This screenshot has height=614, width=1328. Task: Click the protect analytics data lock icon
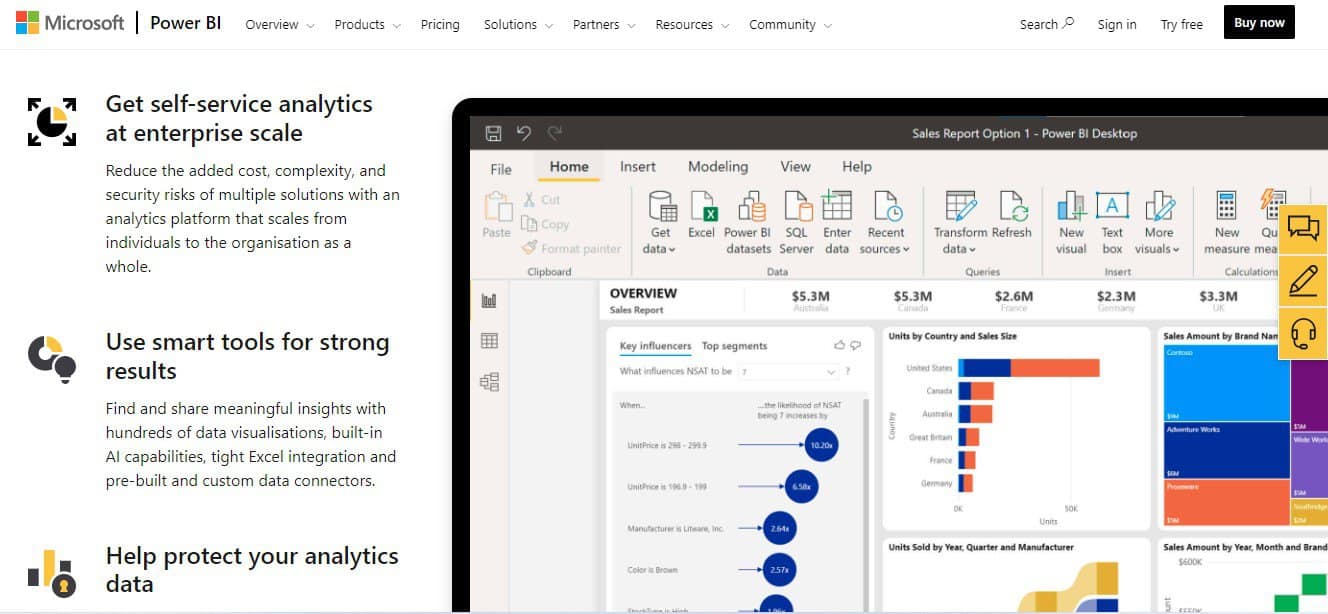tap(52, 573)
